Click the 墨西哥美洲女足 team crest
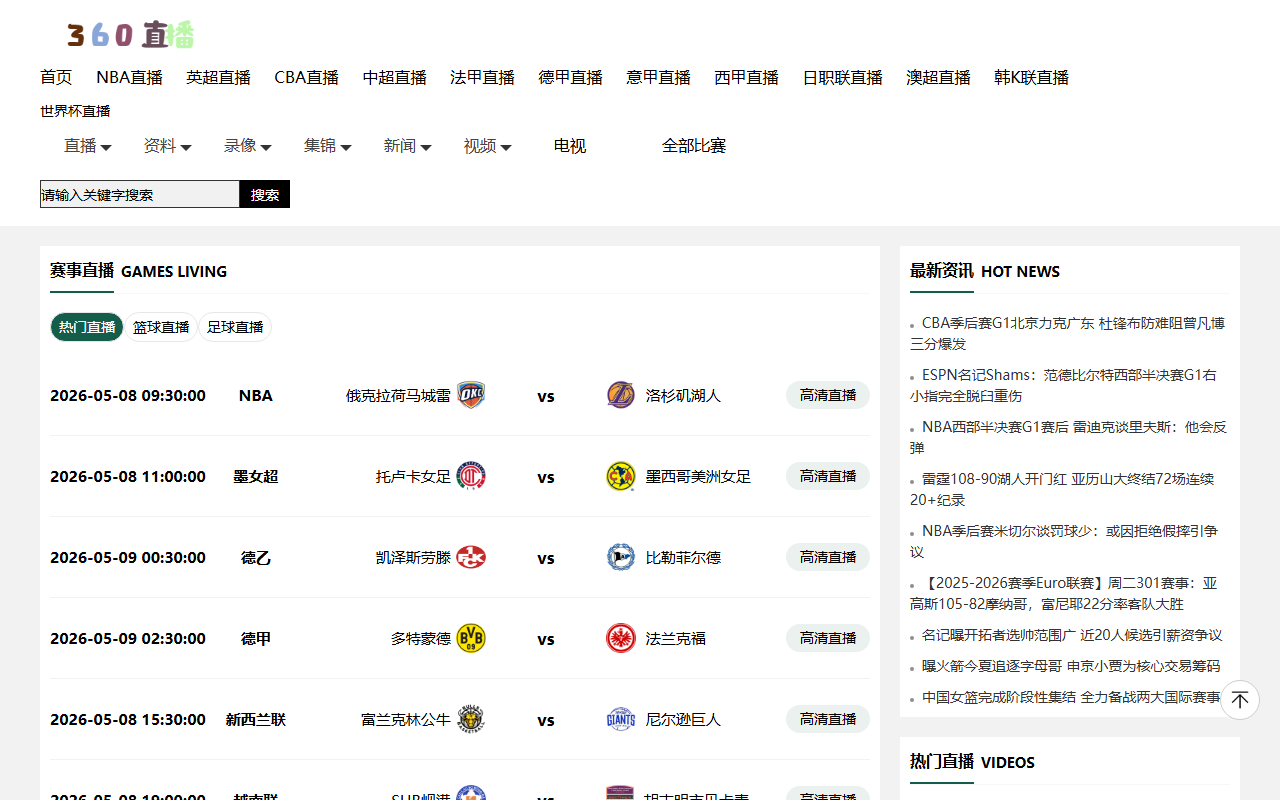Screen dimensions: 1280x800 coord(621,476)
